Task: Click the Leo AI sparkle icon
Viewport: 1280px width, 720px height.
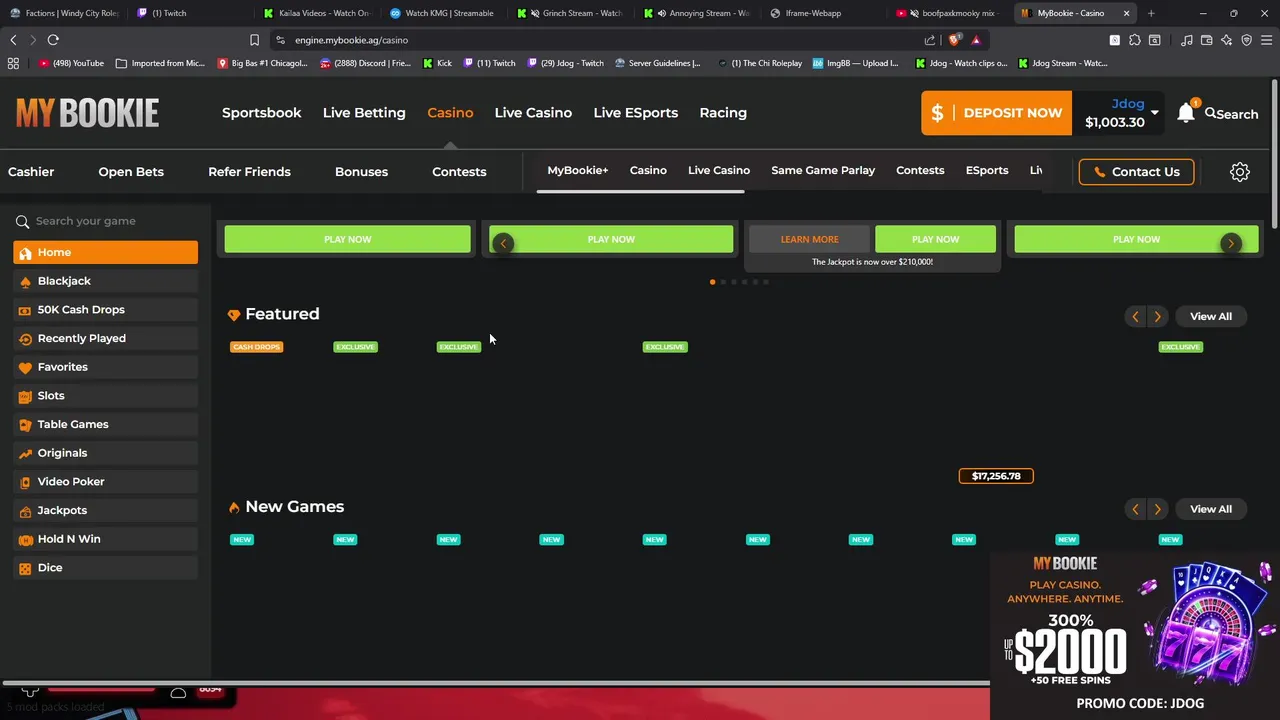Action: point(1226,40)
